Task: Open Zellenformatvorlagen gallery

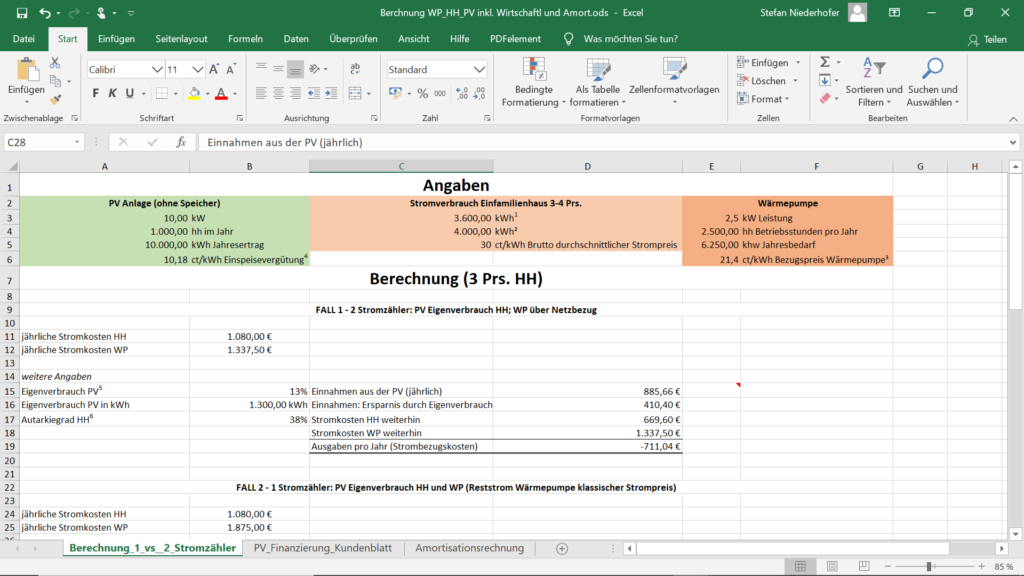Action: (x=674, y=82)
